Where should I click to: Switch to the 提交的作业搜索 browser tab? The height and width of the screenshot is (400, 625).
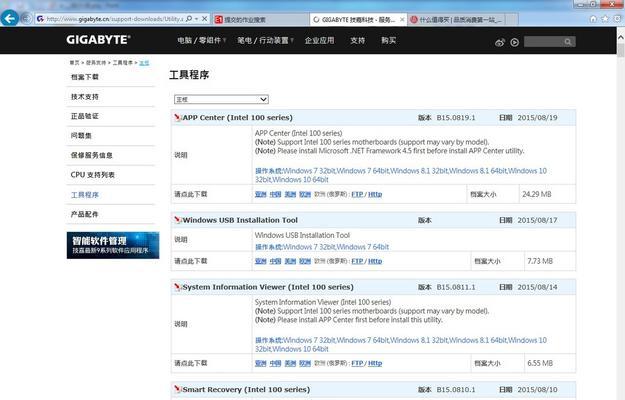[x=261, y=19]
